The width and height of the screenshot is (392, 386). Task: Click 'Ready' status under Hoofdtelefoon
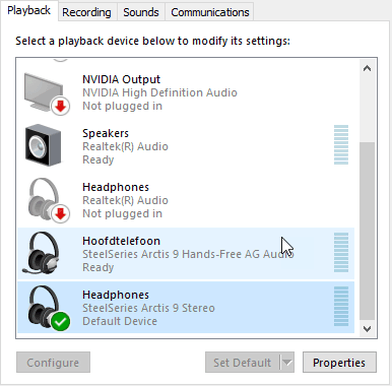[98, 267]
